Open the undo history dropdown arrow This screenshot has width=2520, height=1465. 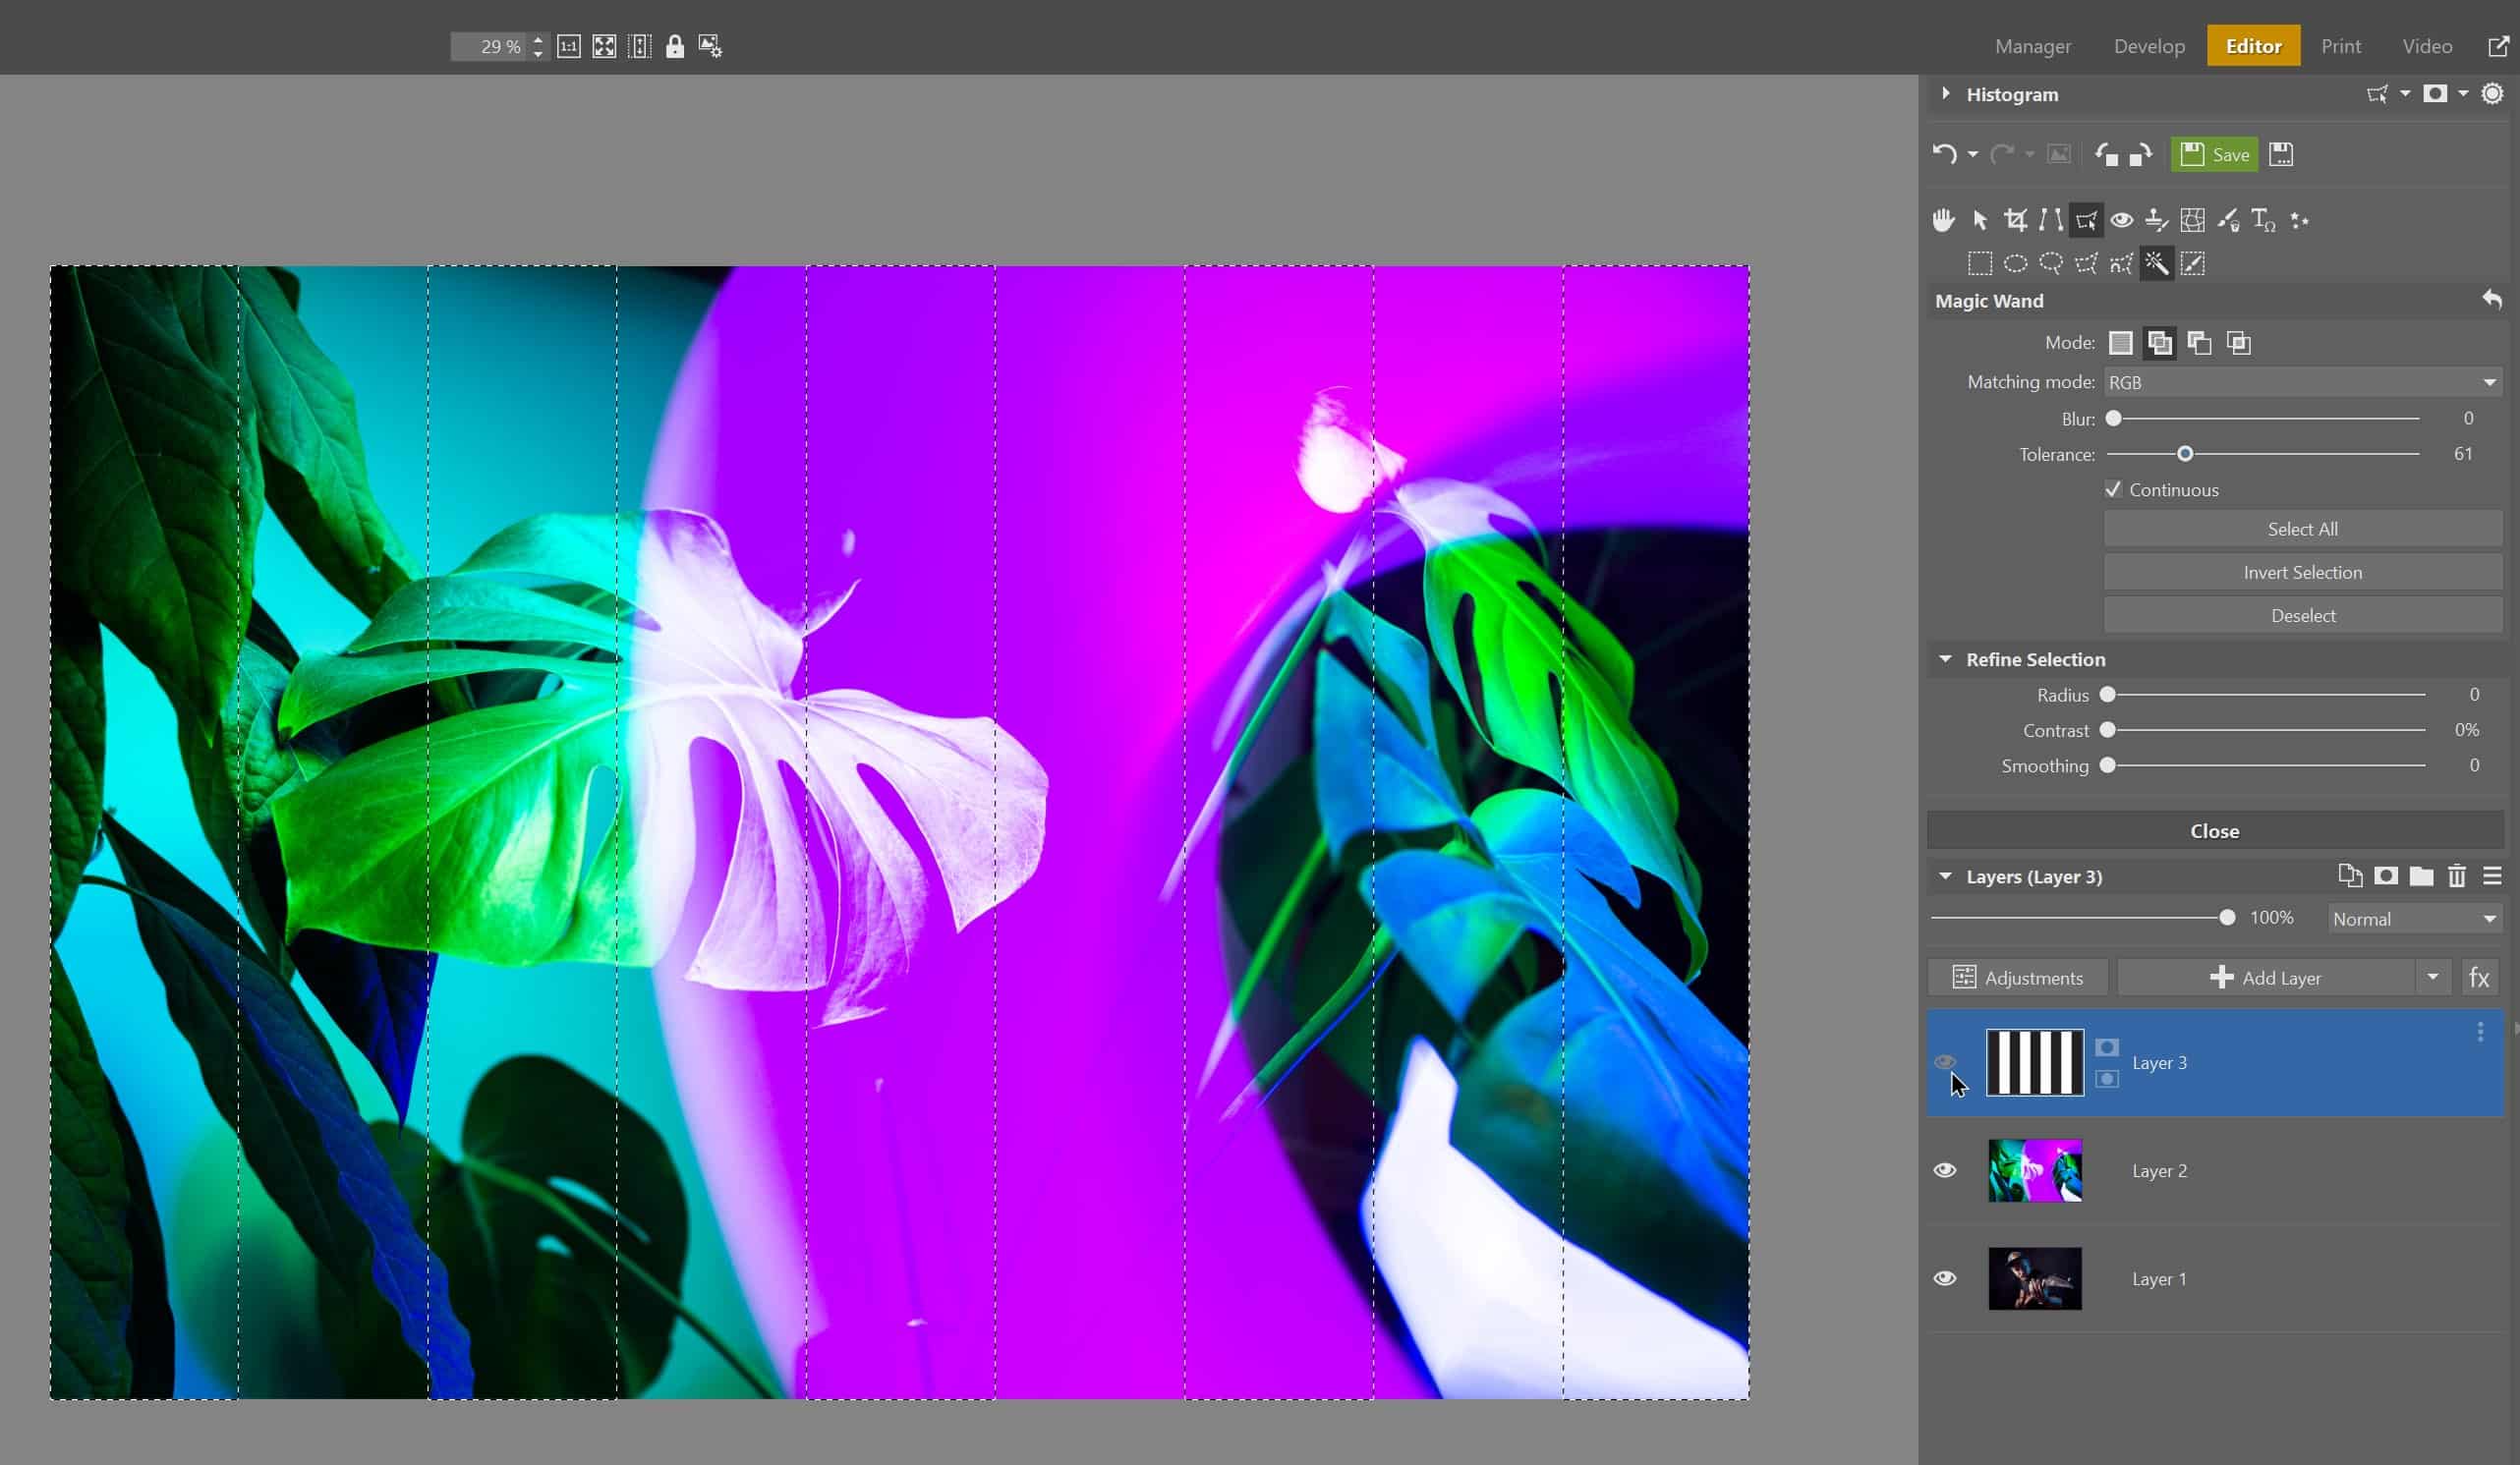point(1972,154)
